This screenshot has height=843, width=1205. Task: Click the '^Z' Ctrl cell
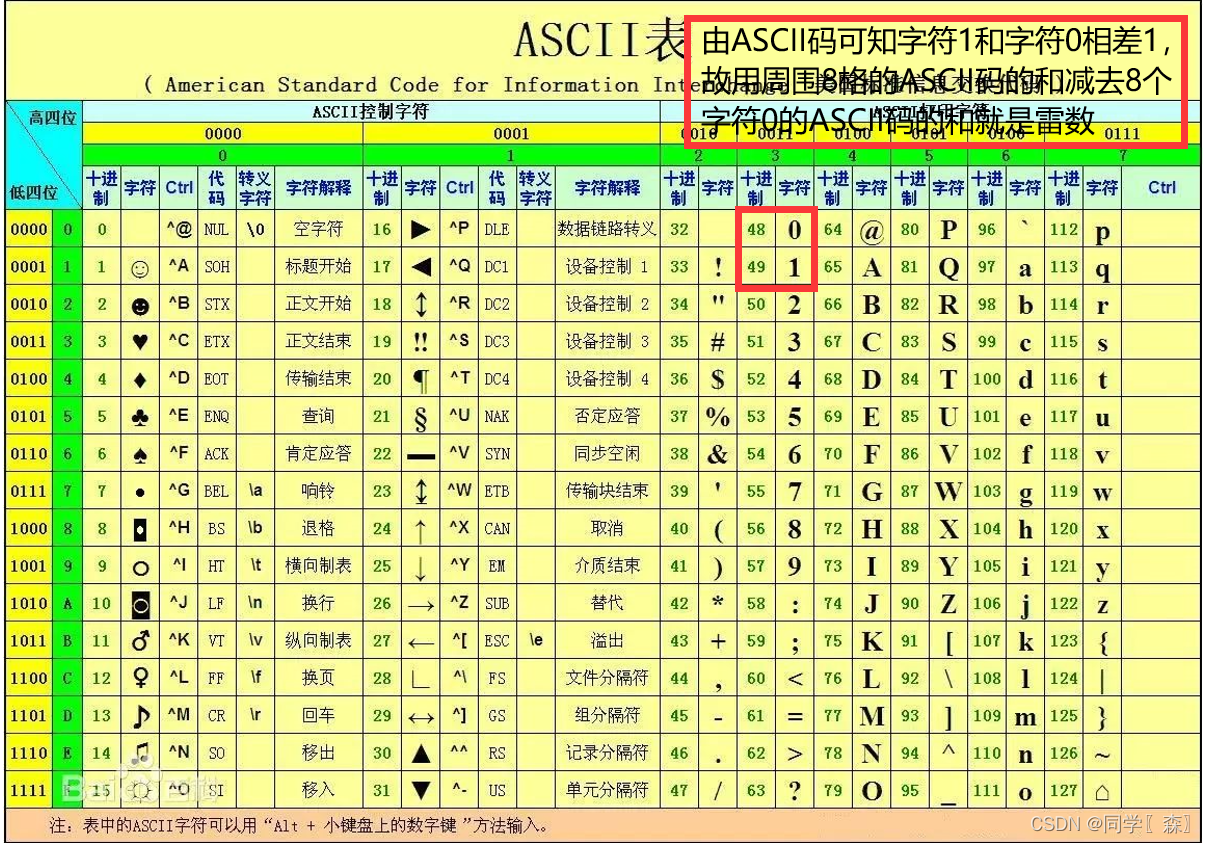(459, 603)
